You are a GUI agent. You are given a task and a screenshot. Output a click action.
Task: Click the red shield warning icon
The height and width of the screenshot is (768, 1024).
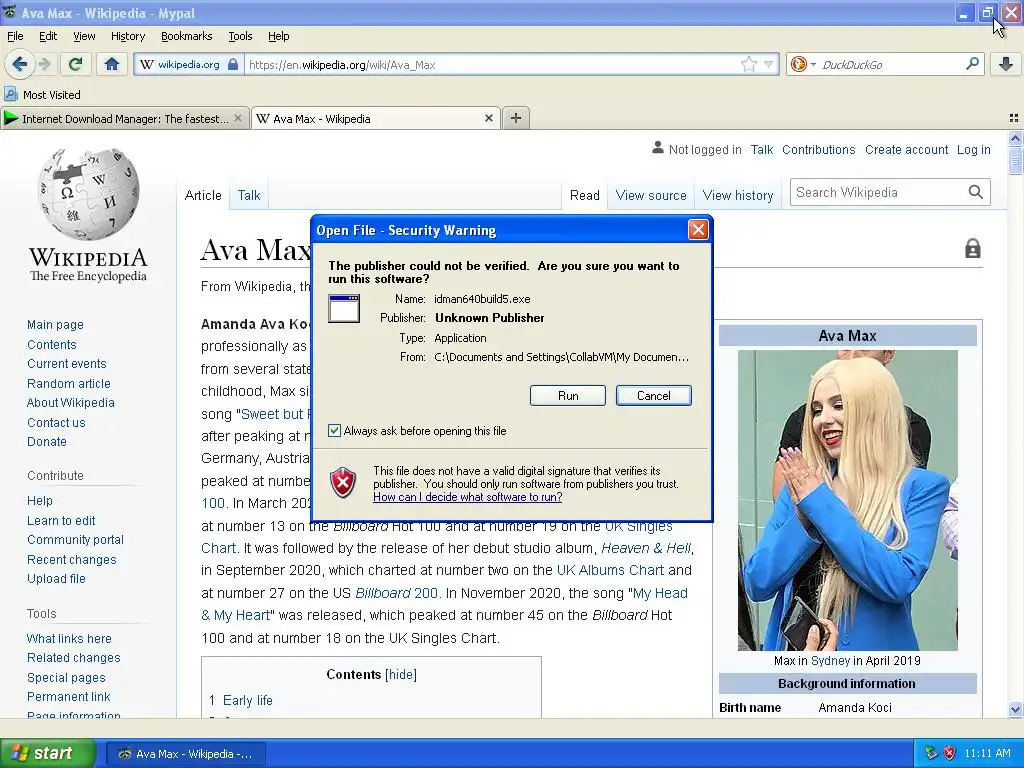pyautogui.click(x=343, y=483)
